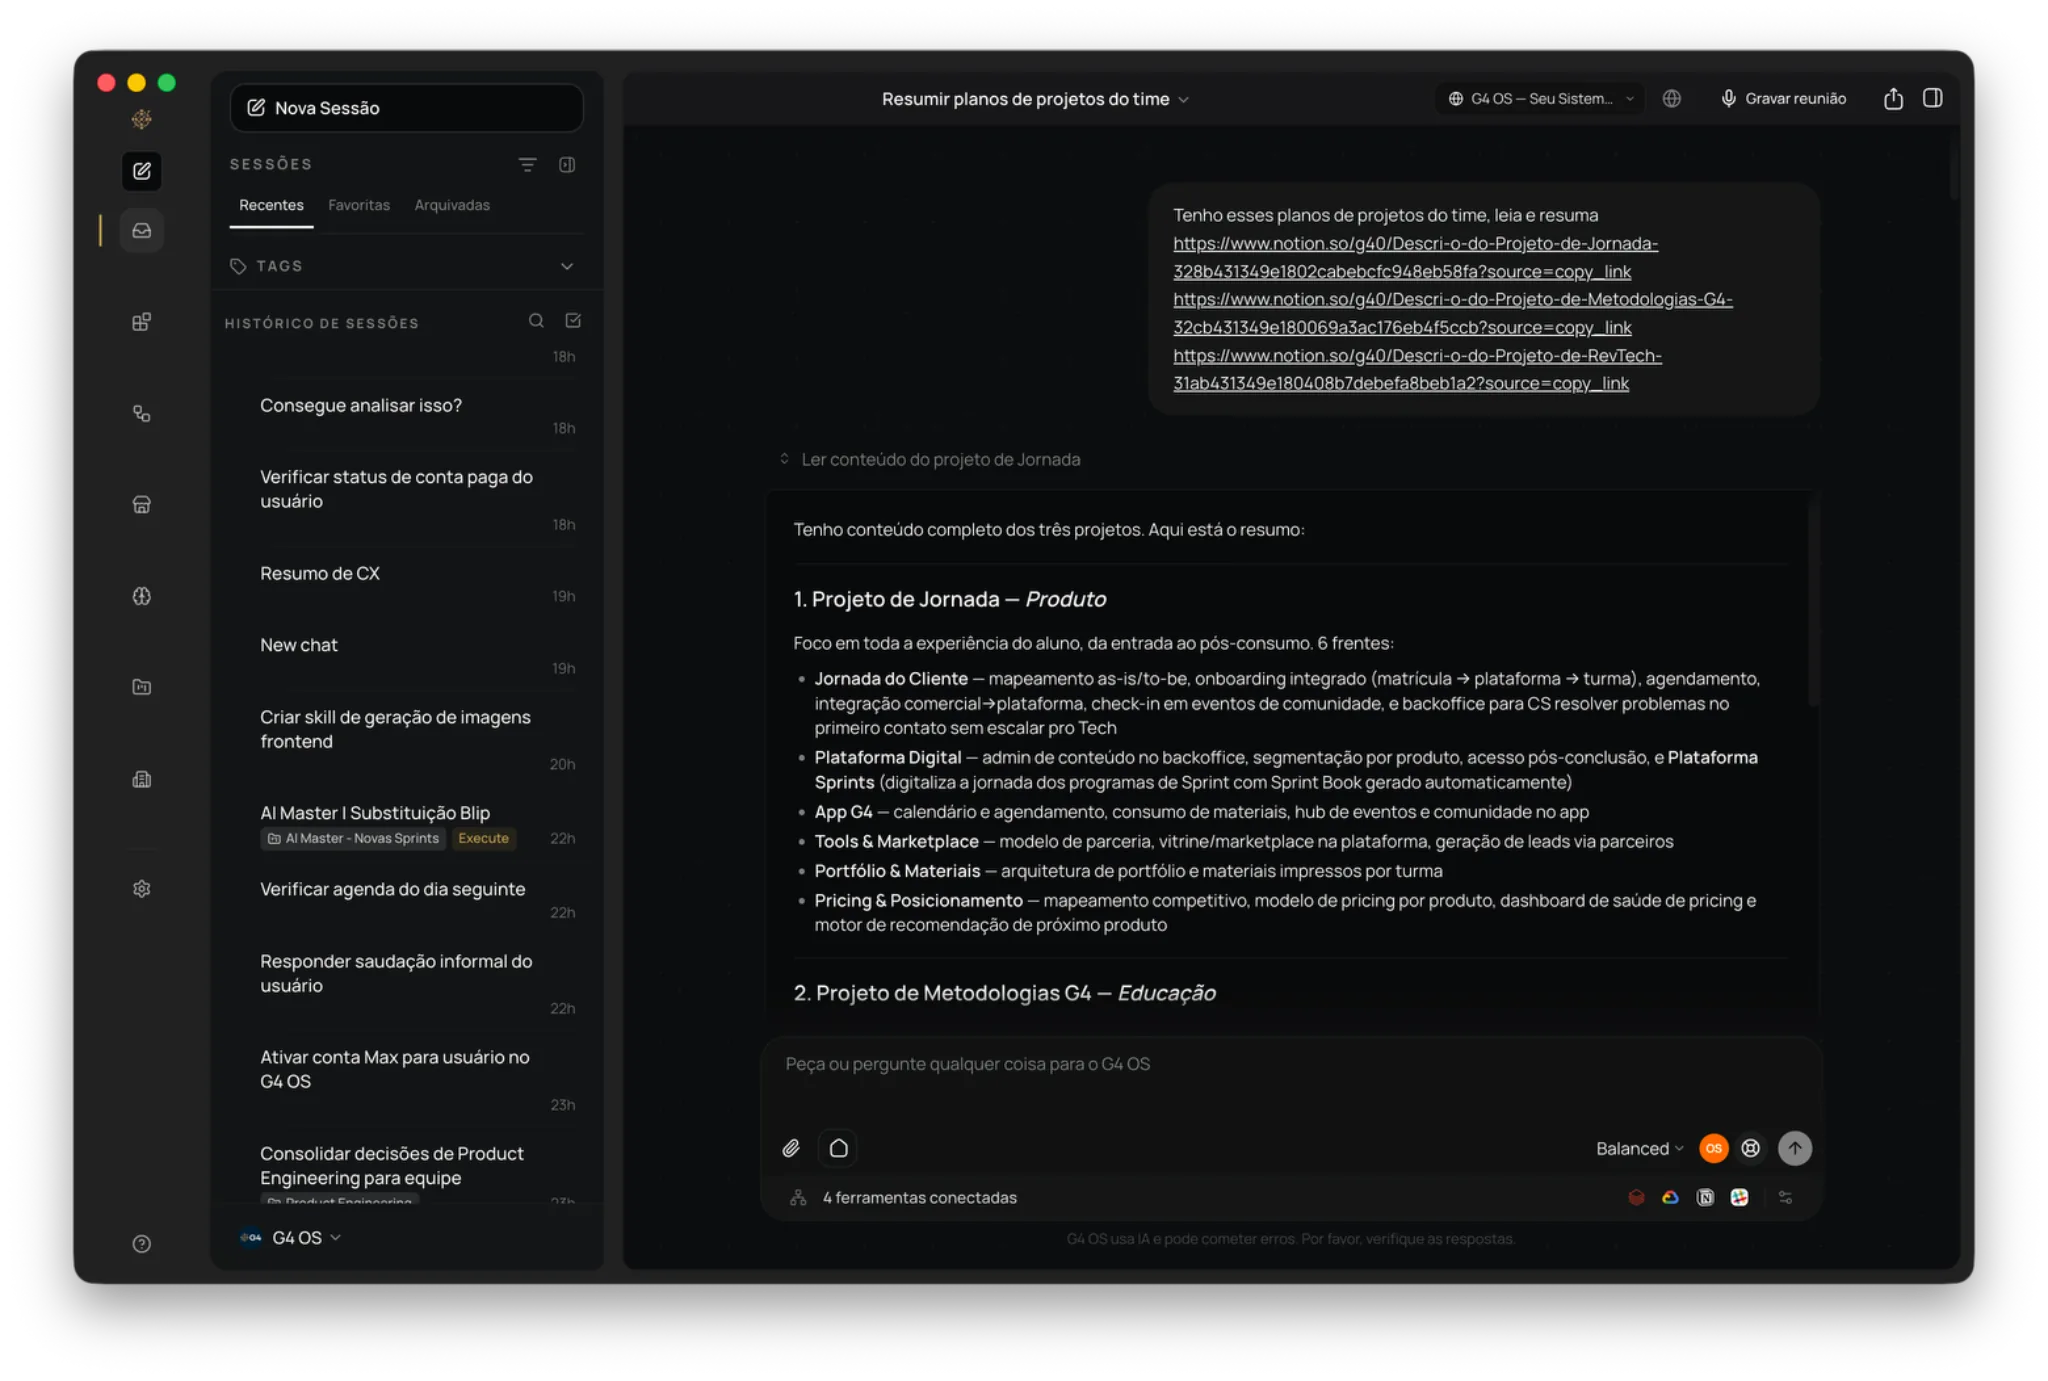
Task: Click the lifebuoy icon in the composer
Action: point(1751,1148)
